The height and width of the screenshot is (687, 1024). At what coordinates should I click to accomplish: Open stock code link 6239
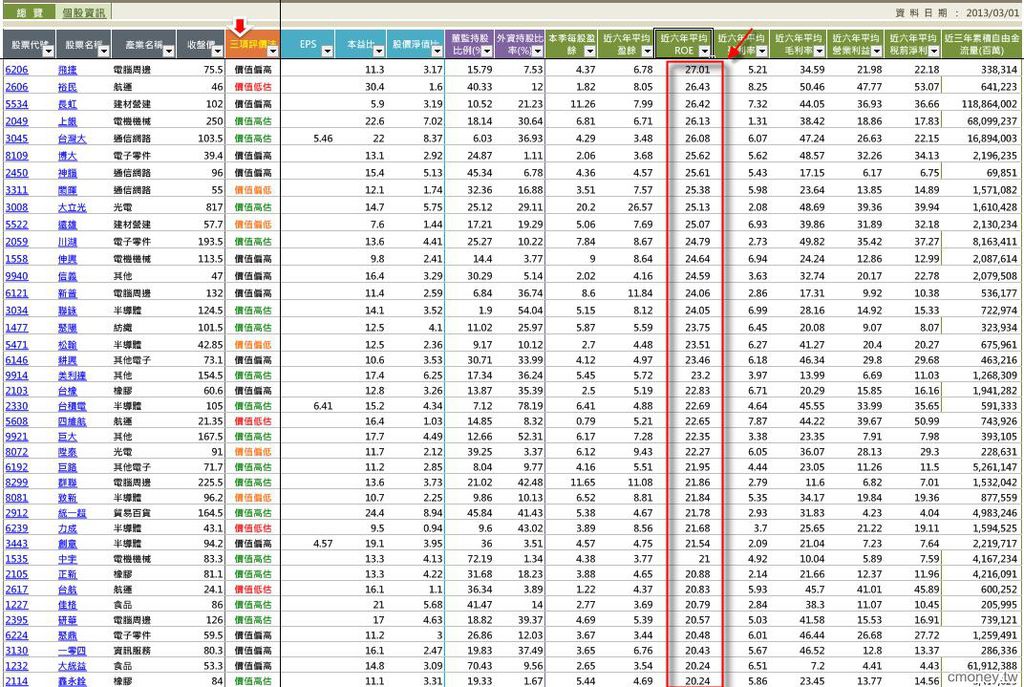tap(17, 528)
